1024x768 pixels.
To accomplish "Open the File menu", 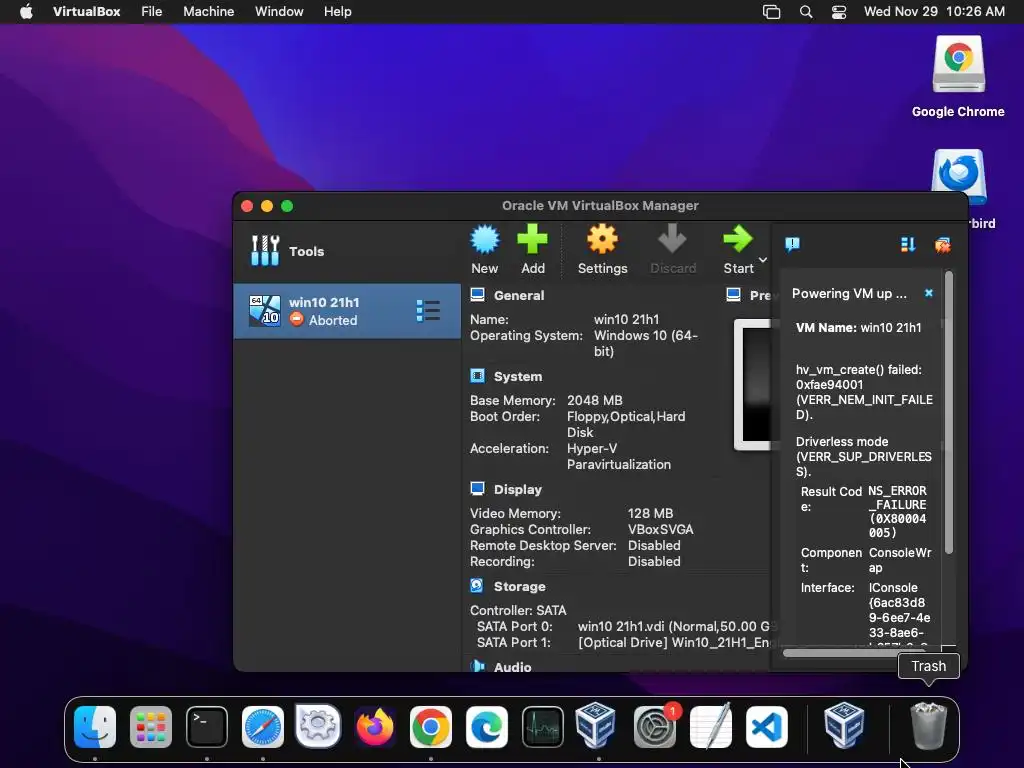I will [152, 12].
